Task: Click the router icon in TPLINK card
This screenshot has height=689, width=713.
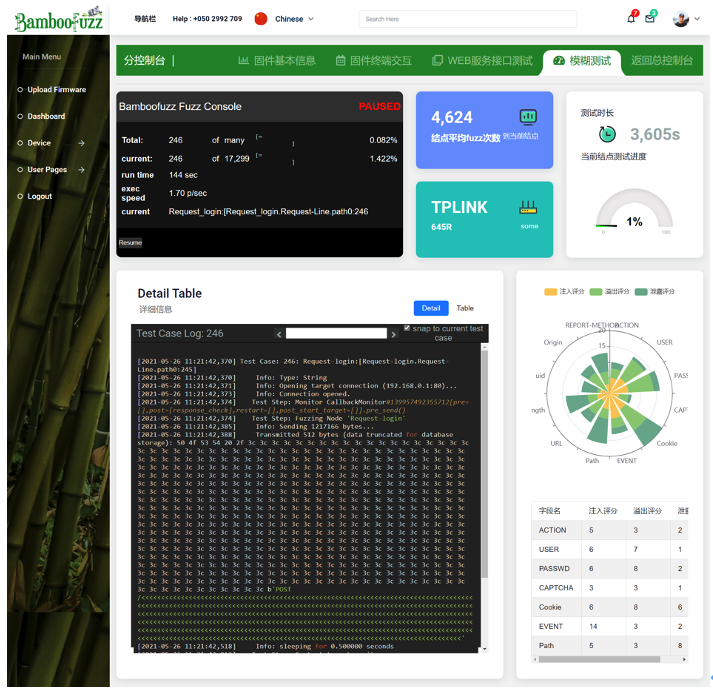Action: (528, 207)
